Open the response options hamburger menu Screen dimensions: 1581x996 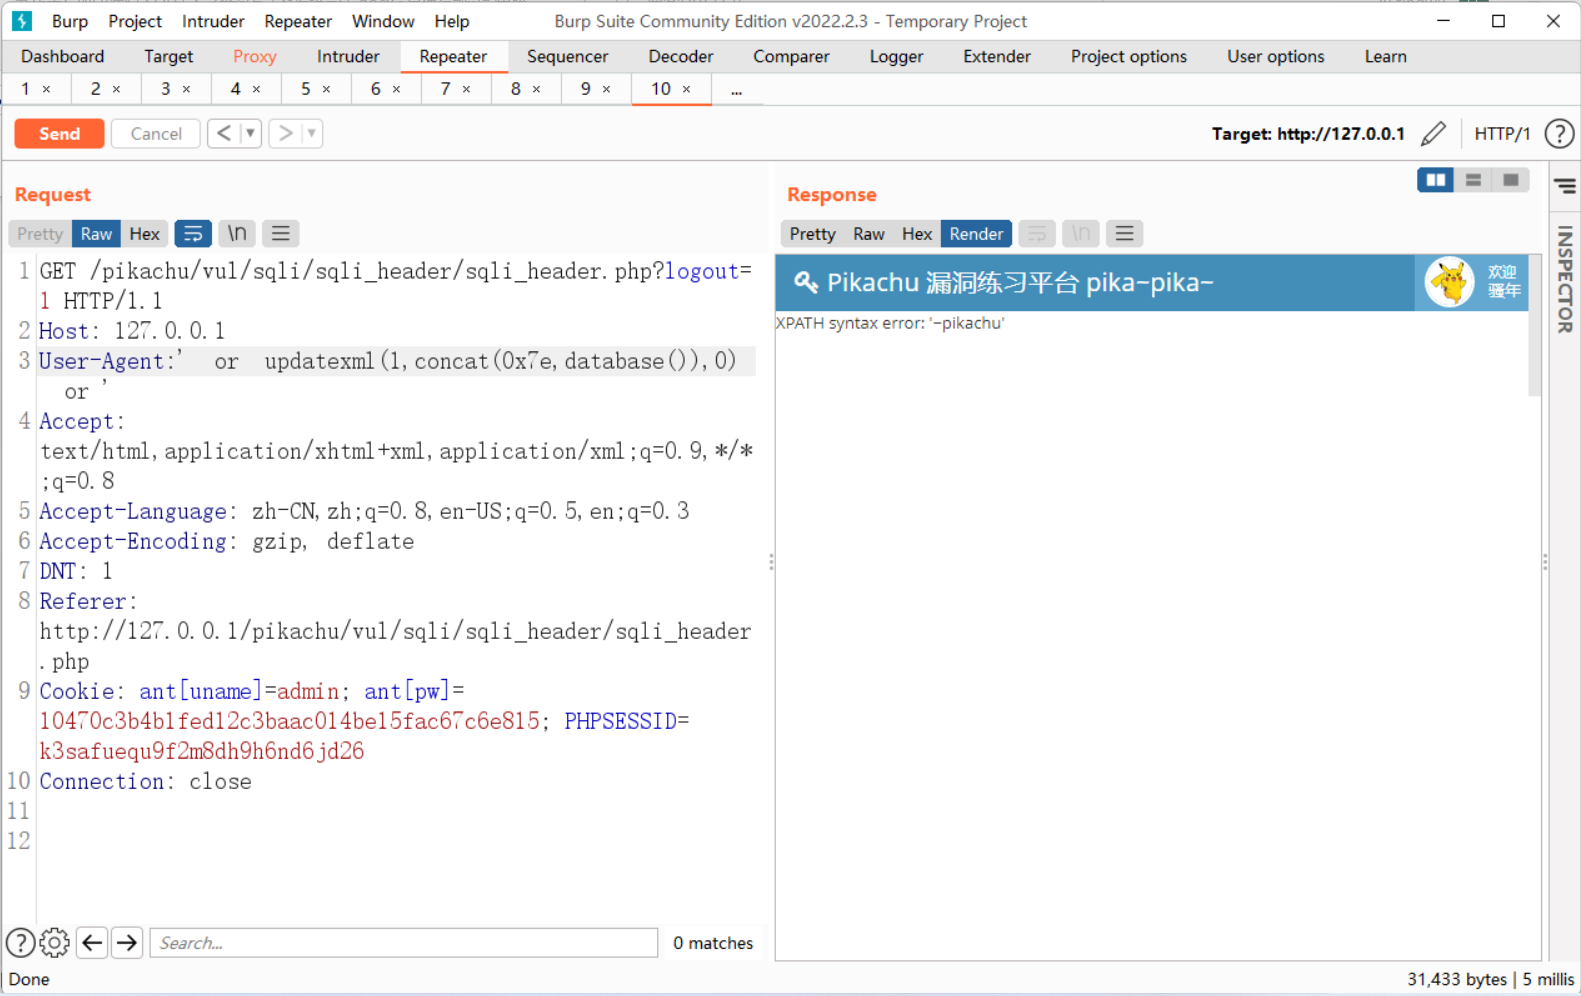tap(1125, 233)
